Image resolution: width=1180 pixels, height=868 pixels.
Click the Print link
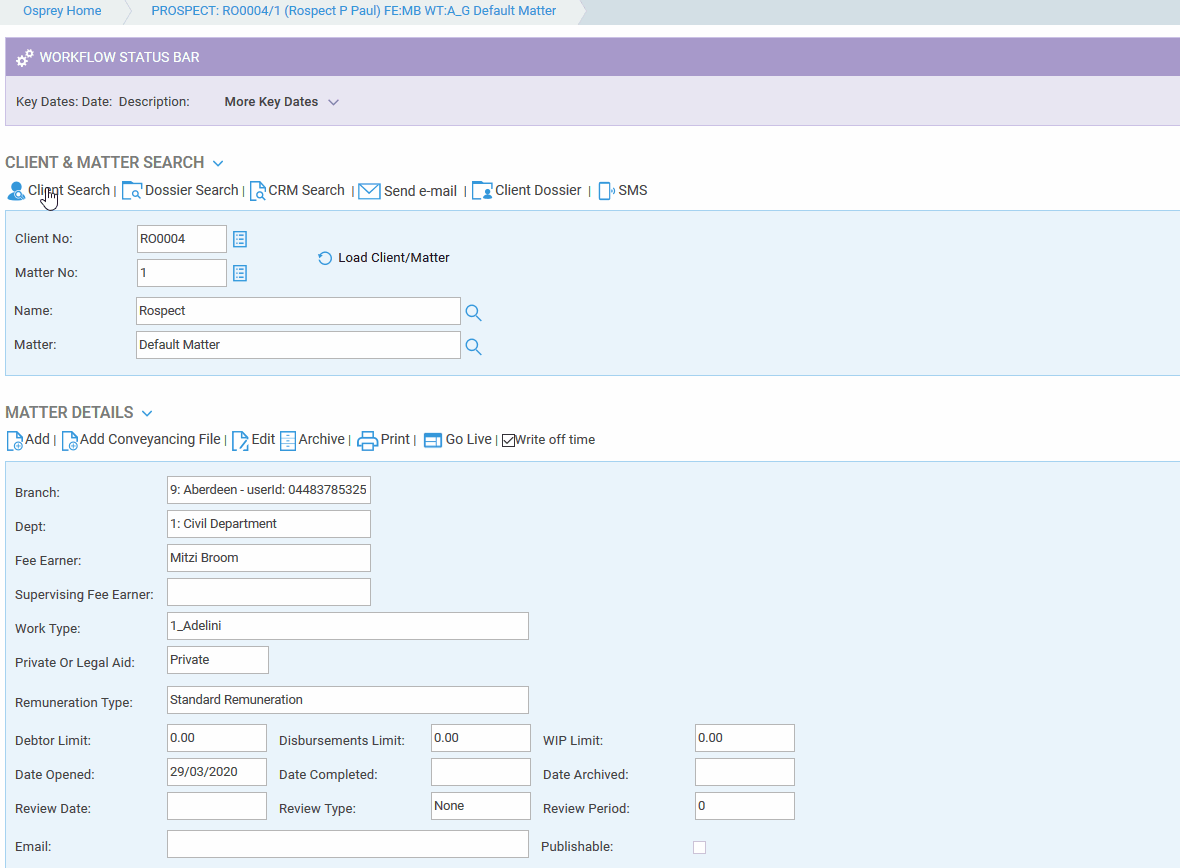click(395, 440)
